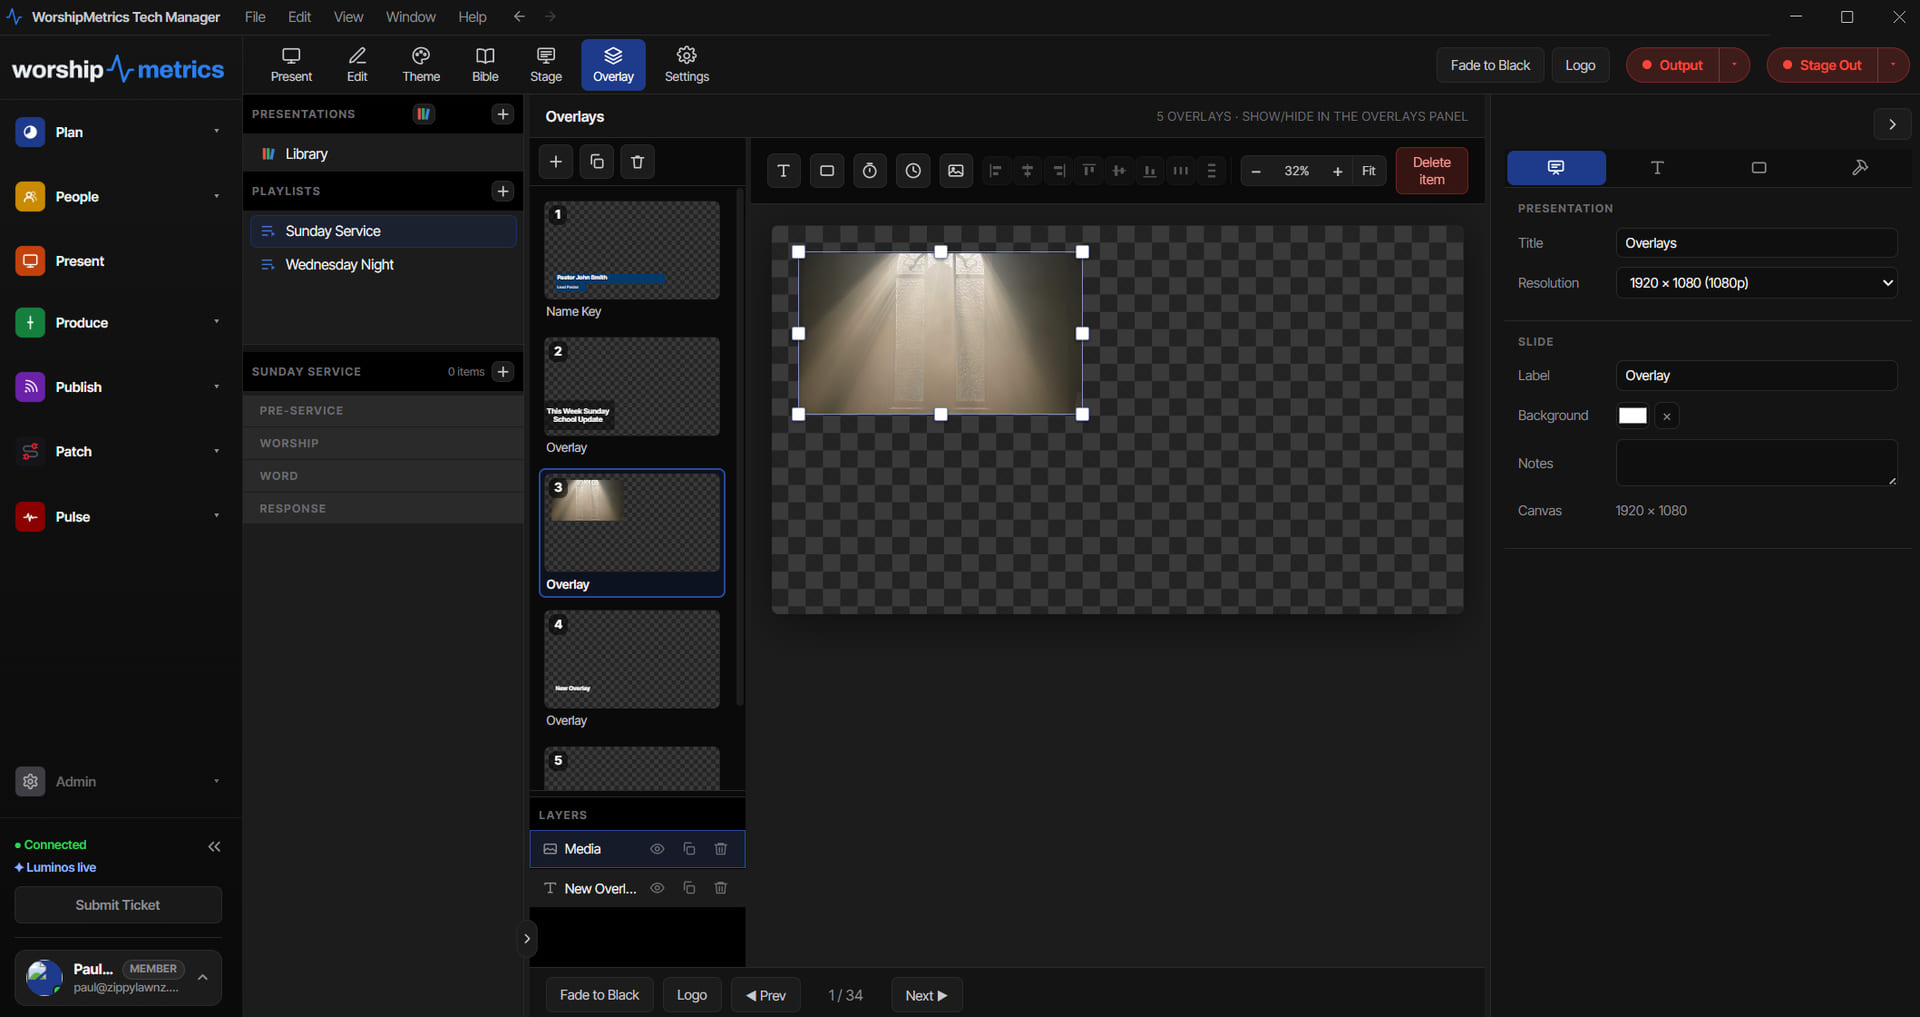
Task: Go to the next slide with Next
Action: pyautogui.click(x=926, y=995)
